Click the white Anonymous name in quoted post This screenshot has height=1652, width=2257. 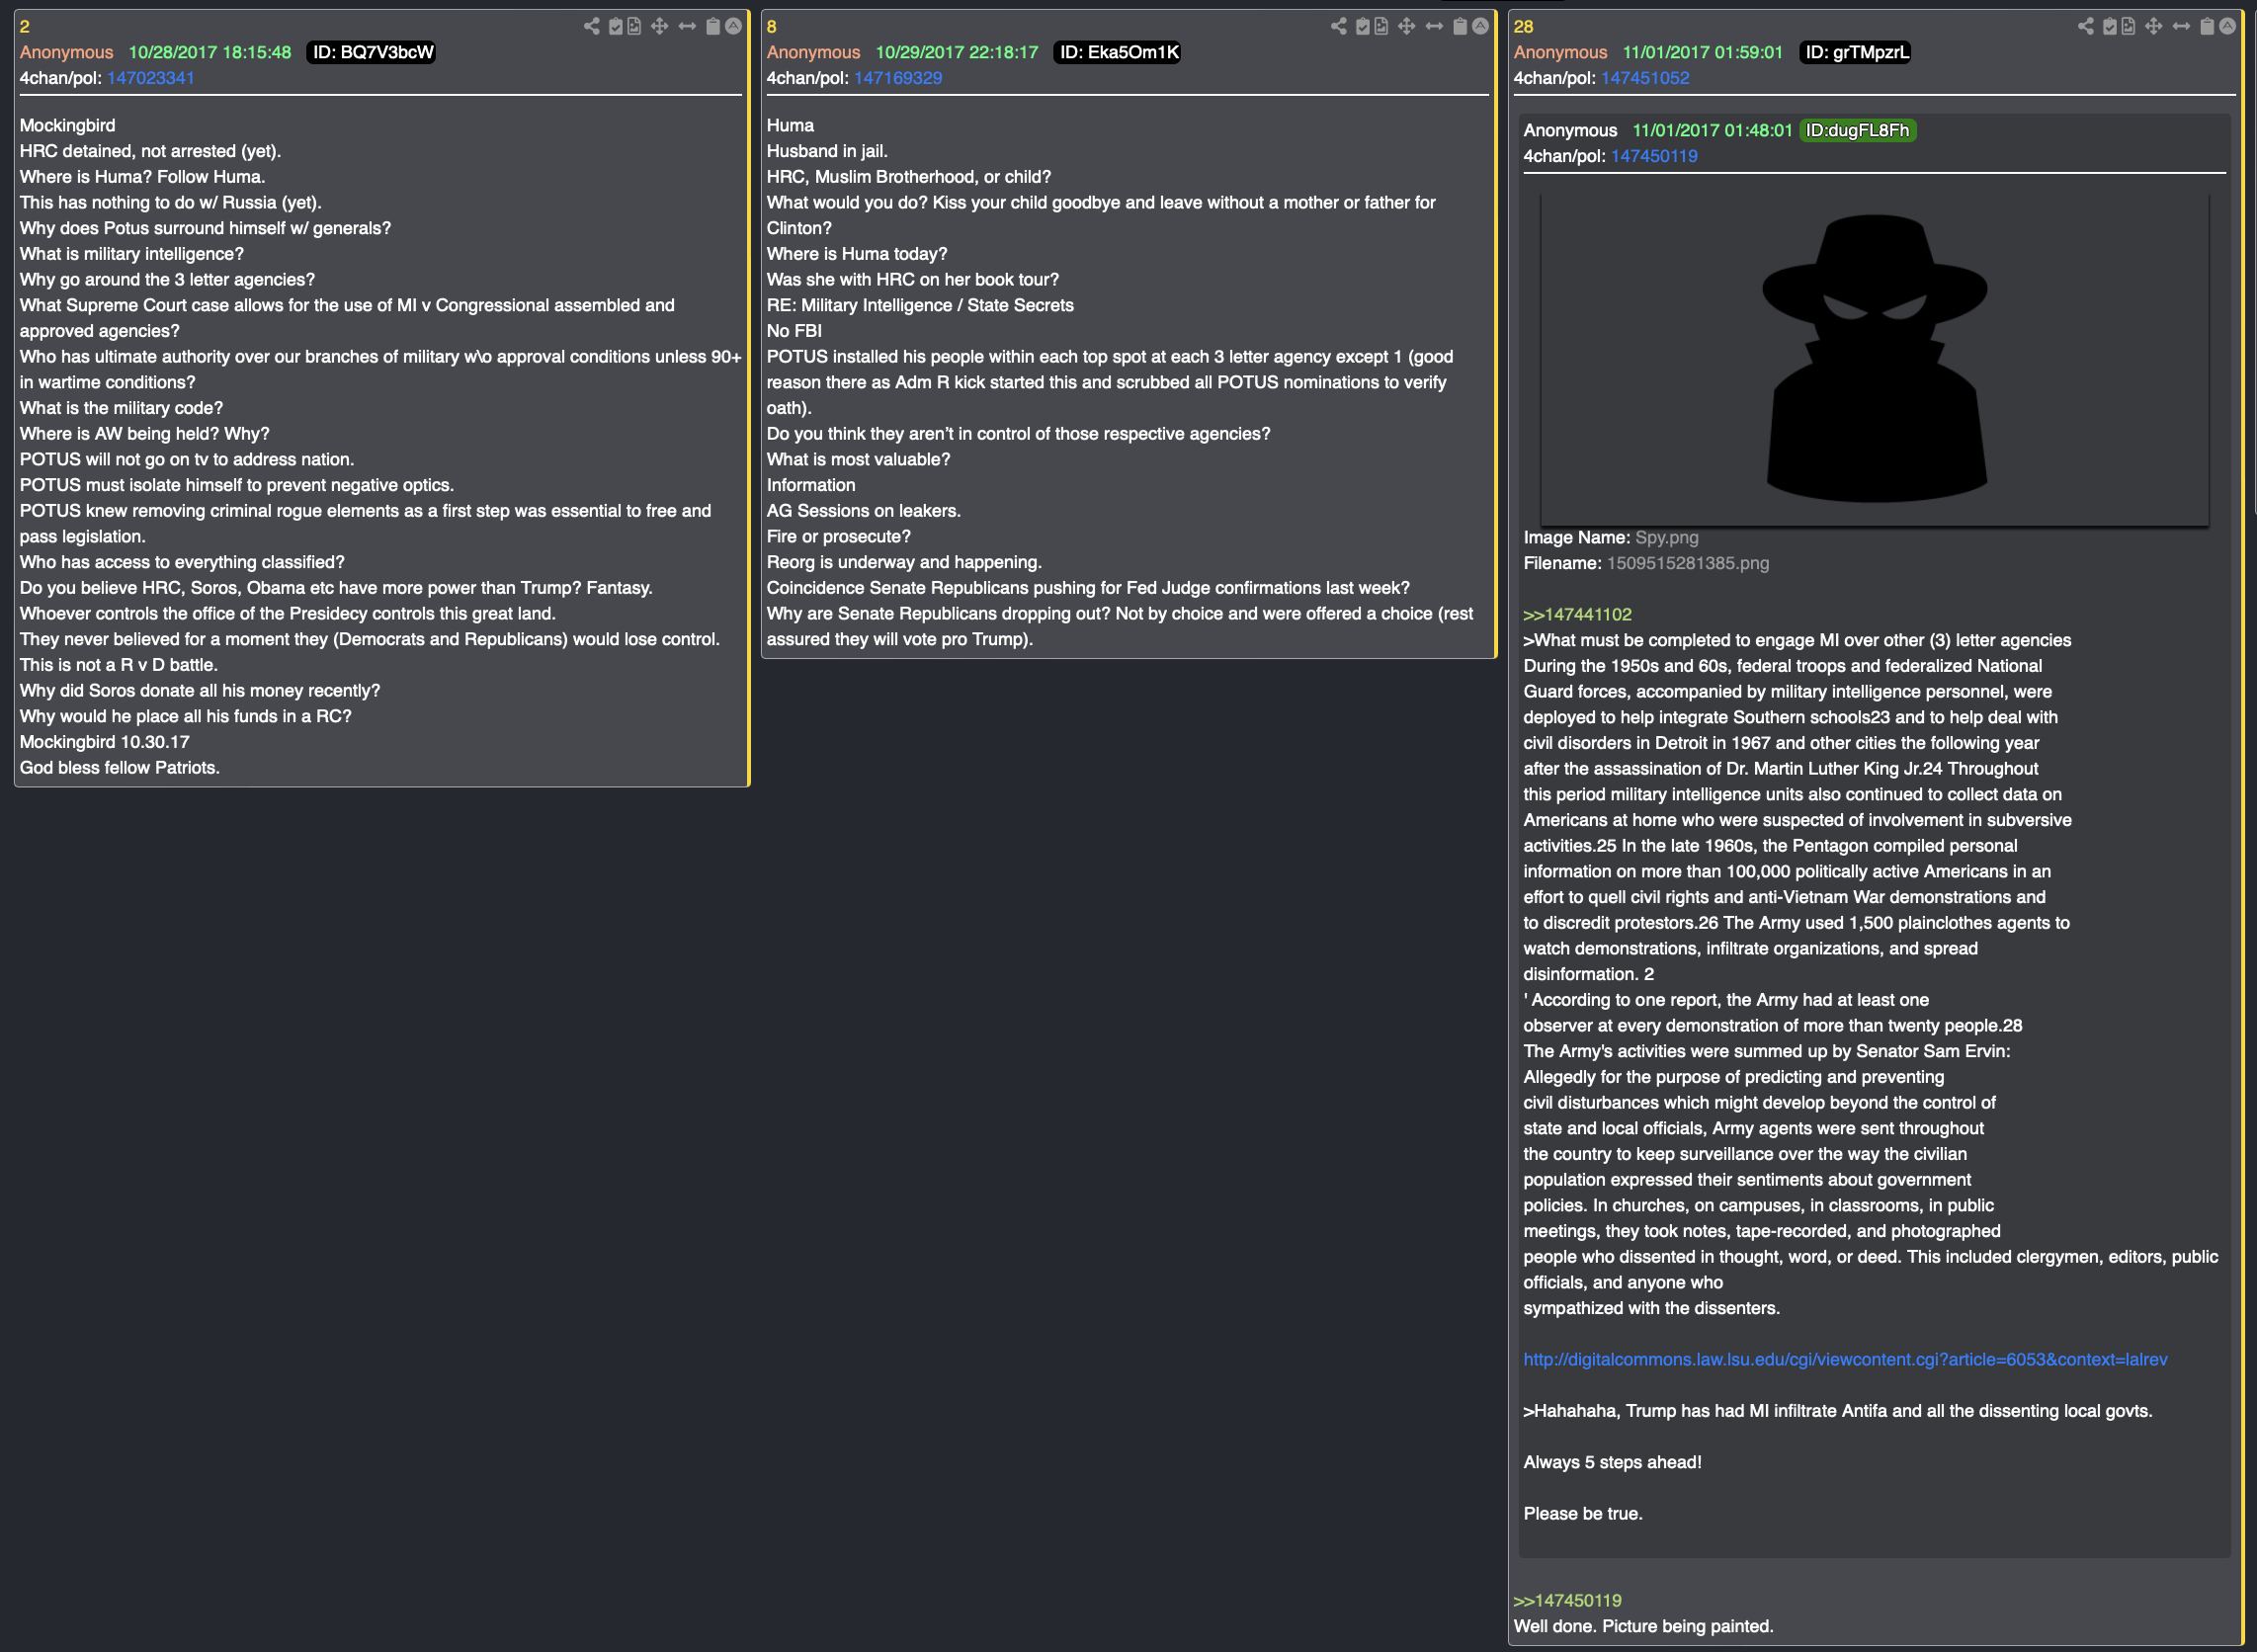[1570, 130]
